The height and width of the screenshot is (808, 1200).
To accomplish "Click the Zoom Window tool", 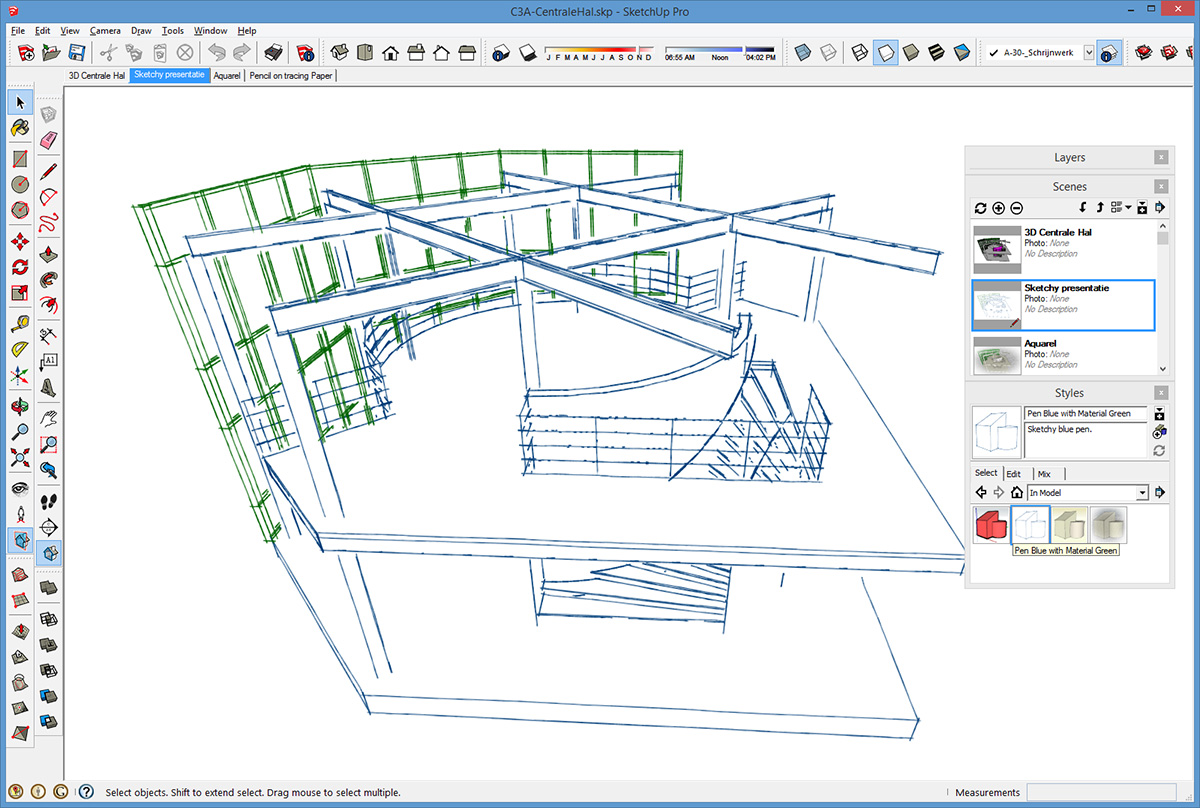I will pyautogui.click(x=48, y=444).
